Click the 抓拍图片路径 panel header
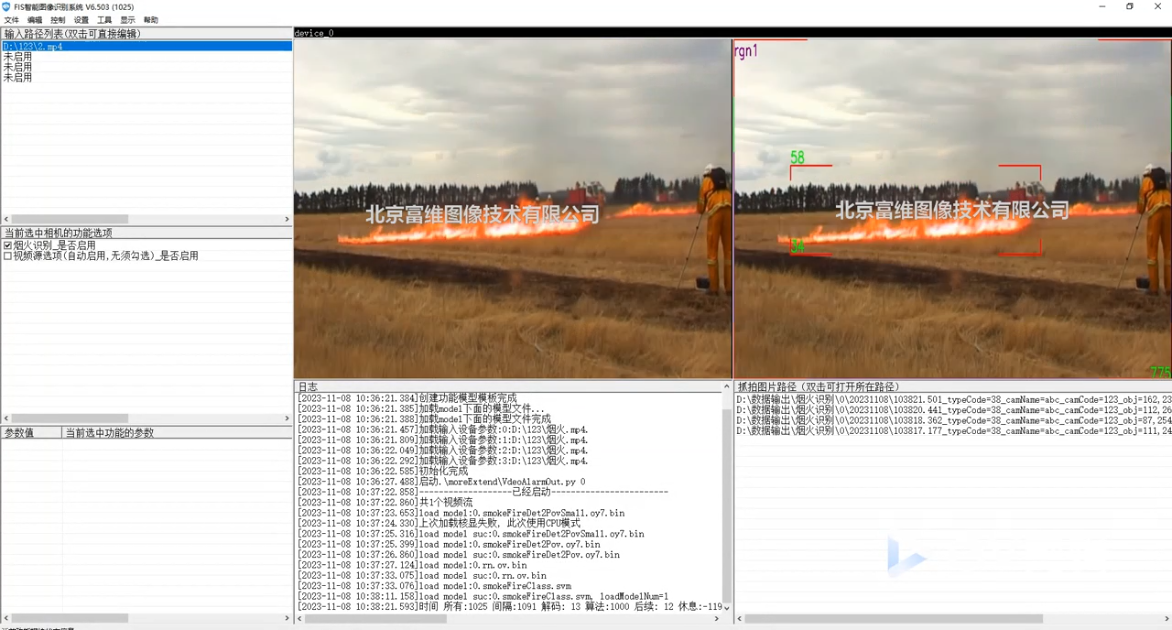This screenshot has height=630, width=1172. 953,386
